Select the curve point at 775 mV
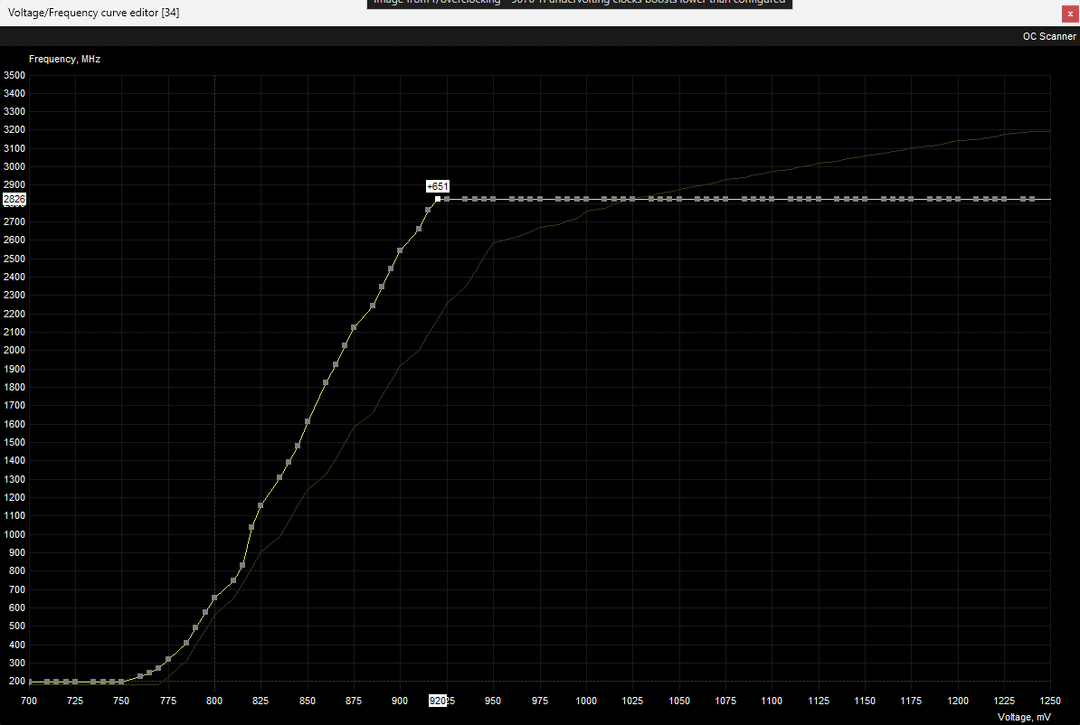This screenshot has height=725, width=1080. click(168, 660)
